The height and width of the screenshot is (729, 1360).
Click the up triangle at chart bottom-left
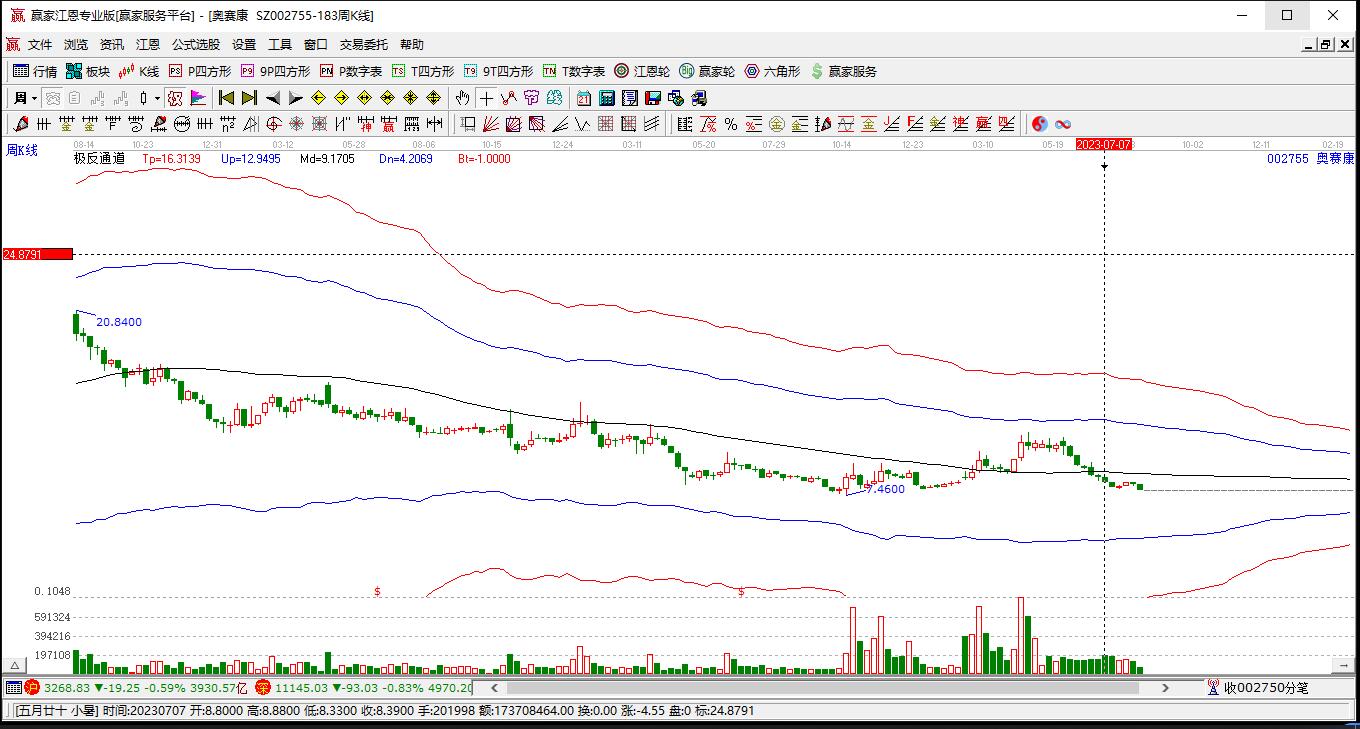[x=15, y=665]
